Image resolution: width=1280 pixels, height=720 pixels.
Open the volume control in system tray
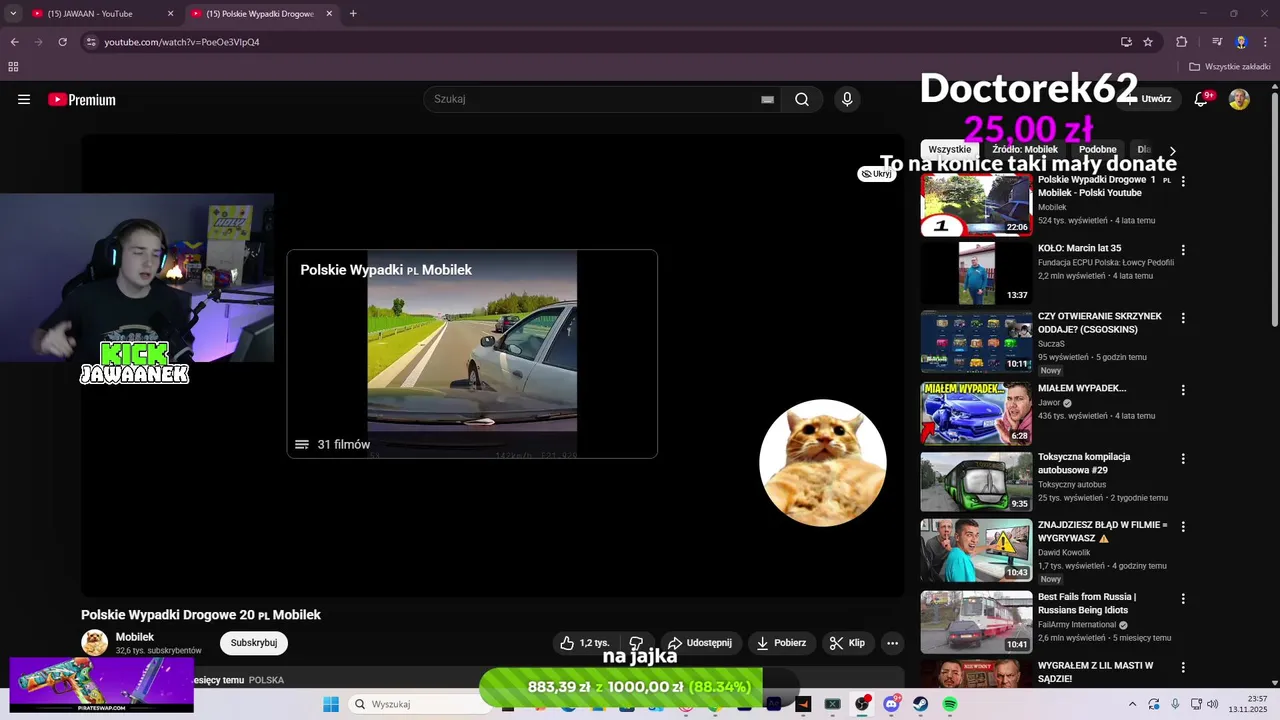(x=1212, y=704)
